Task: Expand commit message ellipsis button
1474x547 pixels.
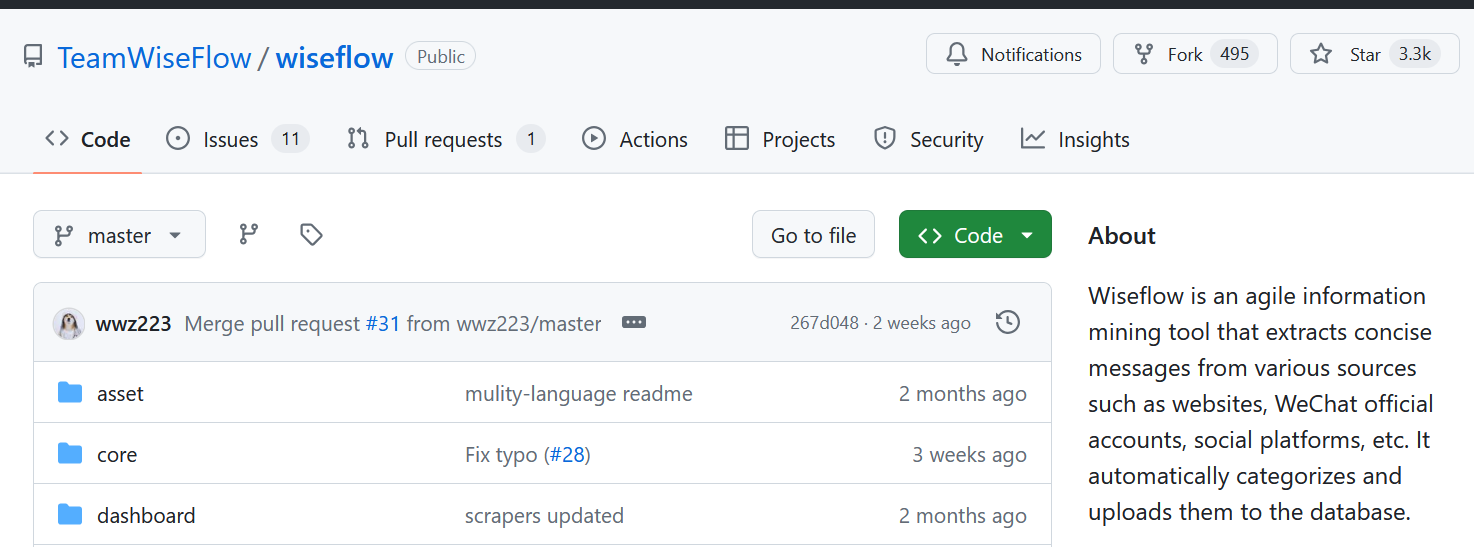Action: [634, 322]
